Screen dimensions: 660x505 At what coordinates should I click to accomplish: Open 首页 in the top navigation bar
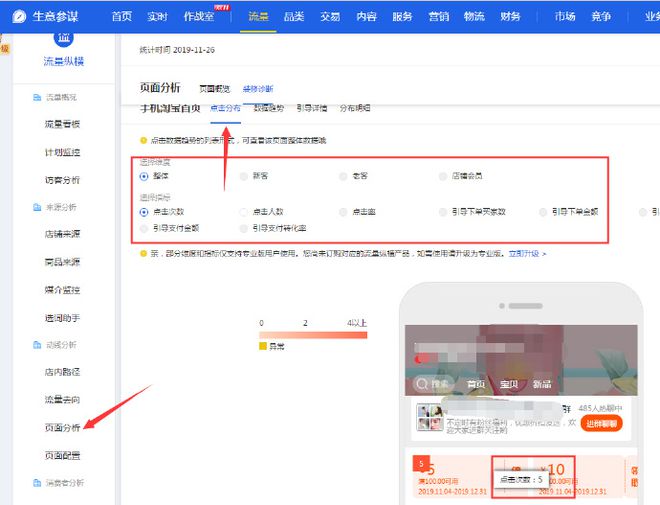tap(122, 17)
